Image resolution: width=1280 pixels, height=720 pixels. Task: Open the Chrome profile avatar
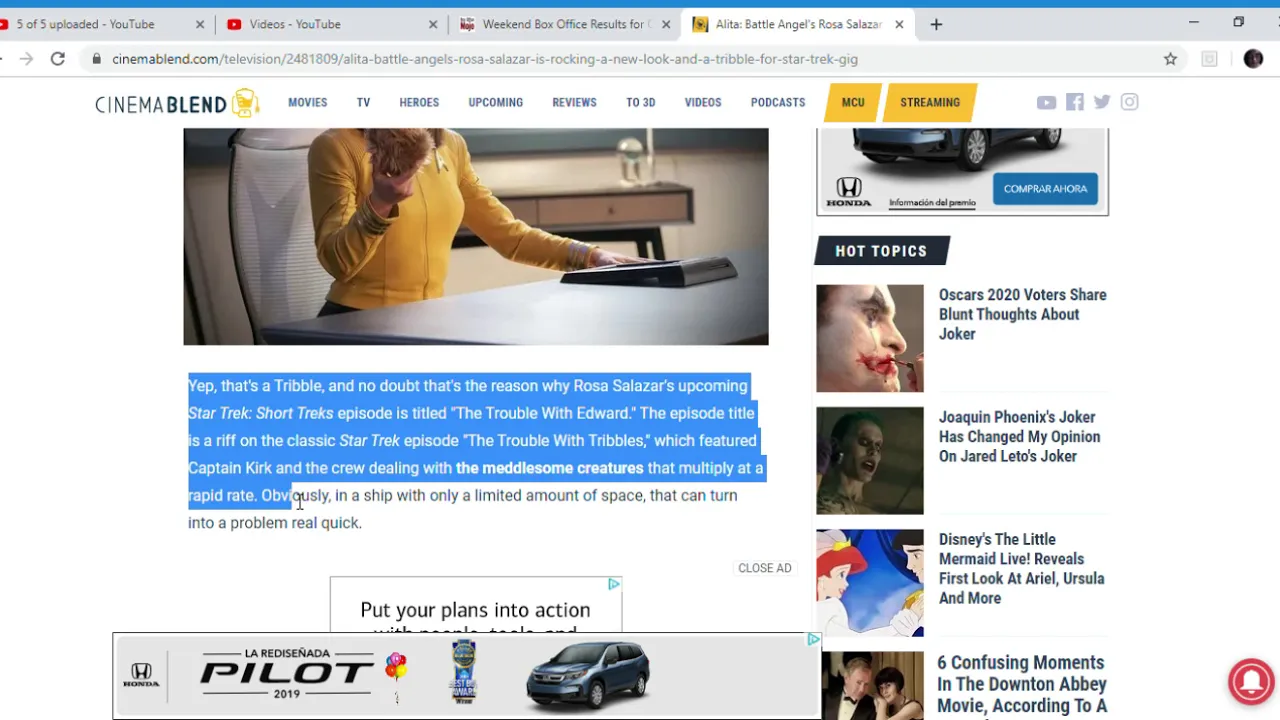(x=1253, y=59)
